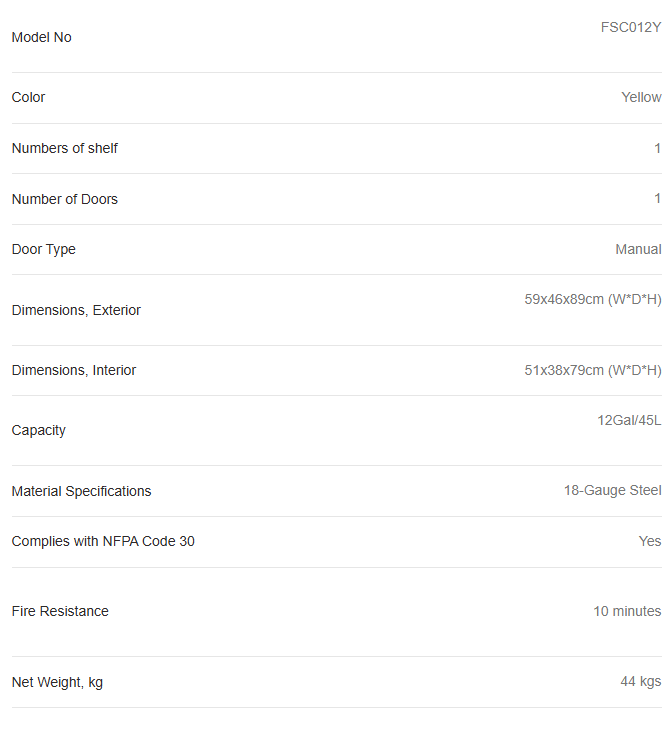The width and height of the screenshot is (671, 730).
Task: Click the Model No label
Action: [x=41, y=38]
